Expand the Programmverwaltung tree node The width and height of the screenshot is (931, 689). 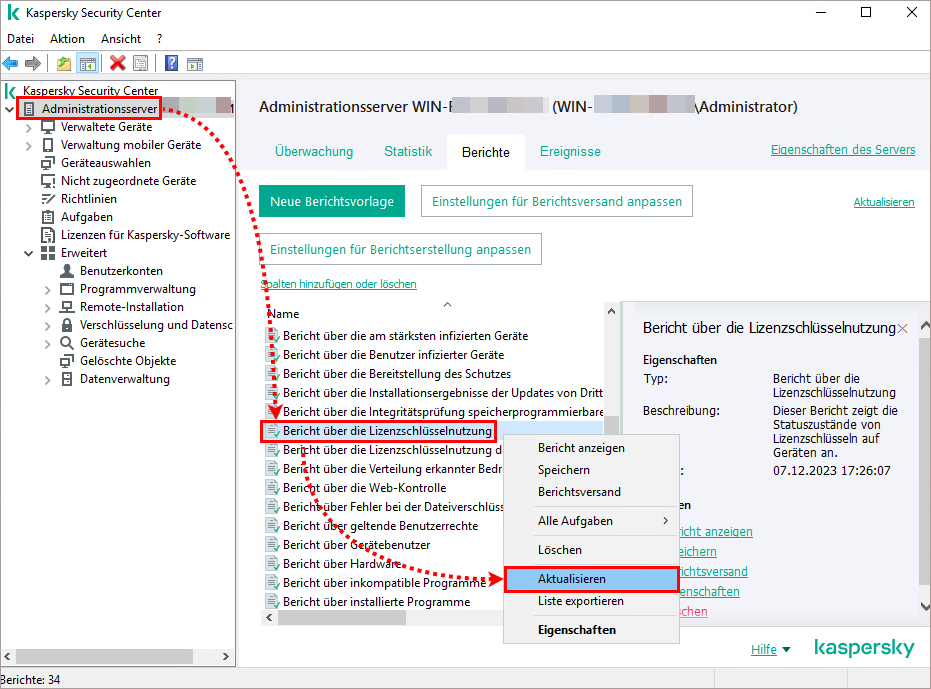click(x=48, y=289)
